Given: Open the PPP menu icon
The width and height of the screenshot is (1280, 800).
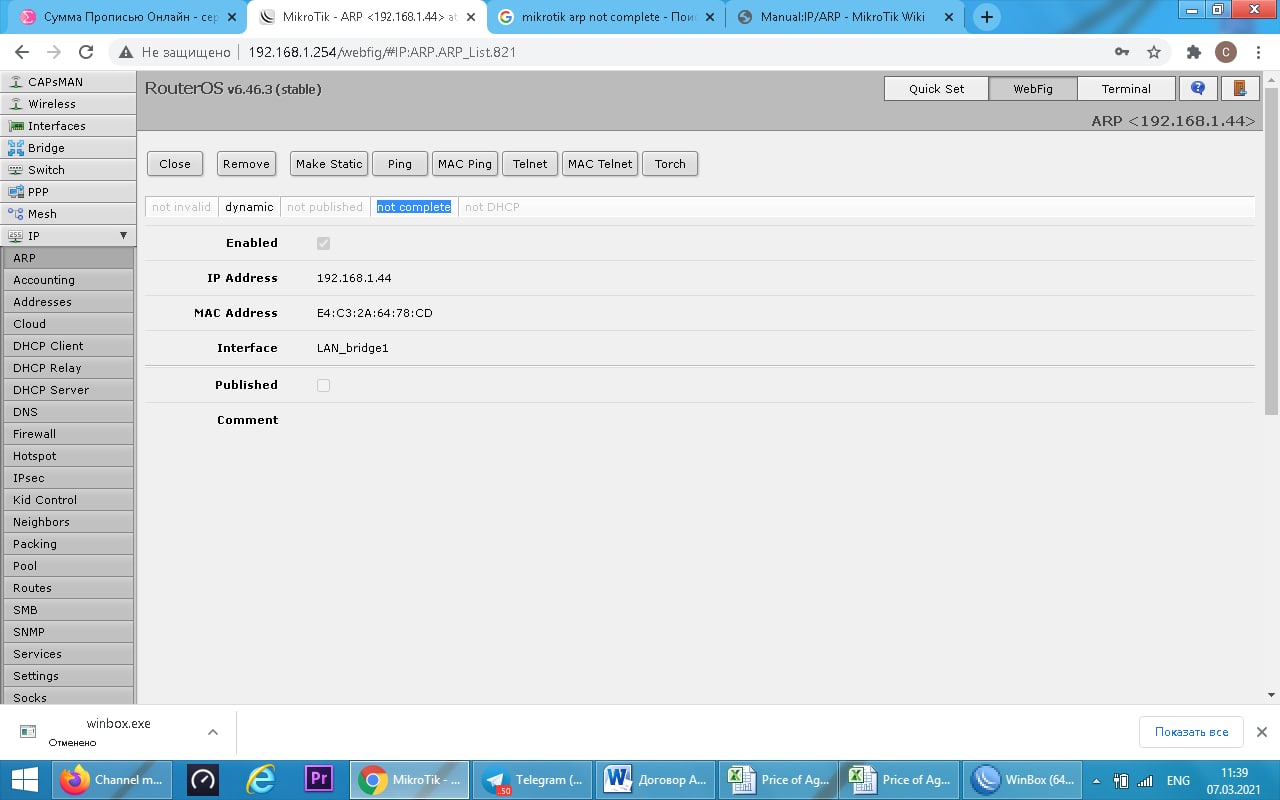Looking at the screenshot, I should (x=15, y=192).
